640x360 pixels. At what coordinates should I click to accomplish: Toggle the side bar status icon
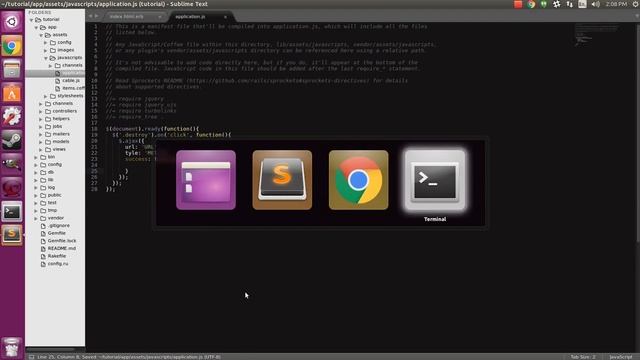[31, 357]
